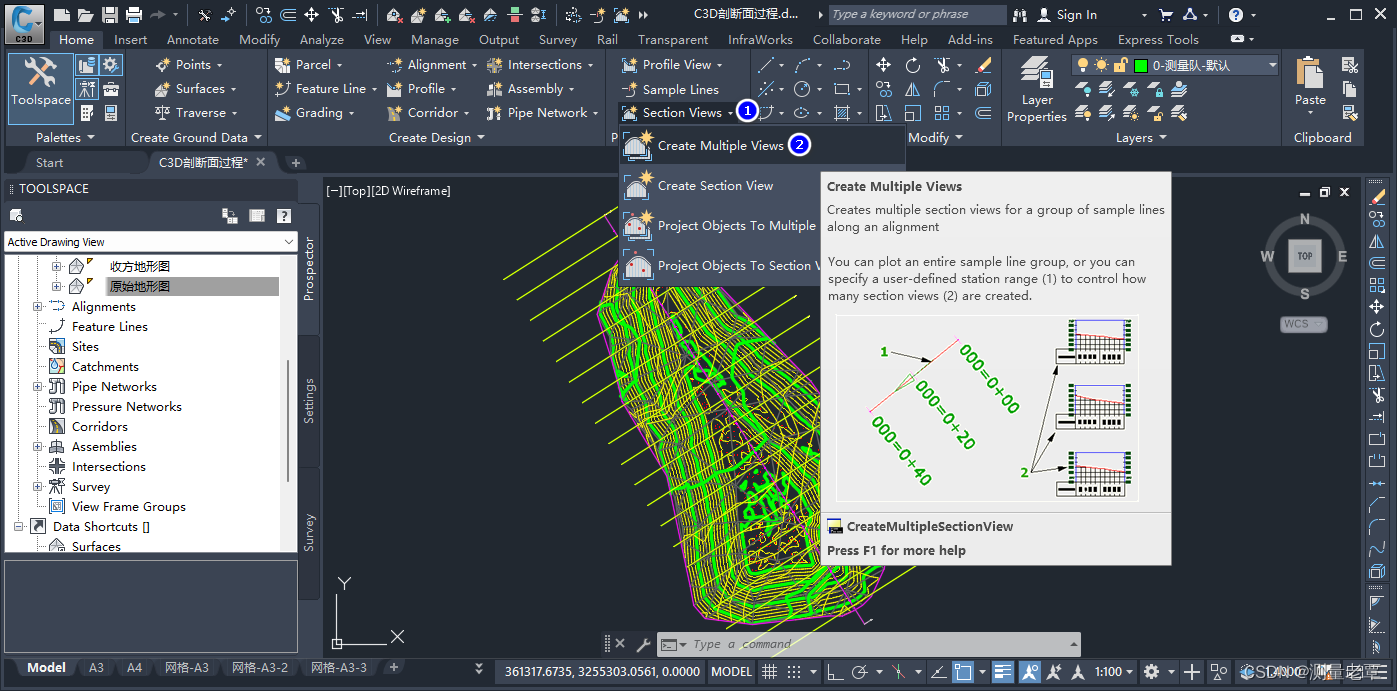1397x691 pixels.
Task: Click the Autodesk App Store cart icon
Action: click(x=1166, y=15)
